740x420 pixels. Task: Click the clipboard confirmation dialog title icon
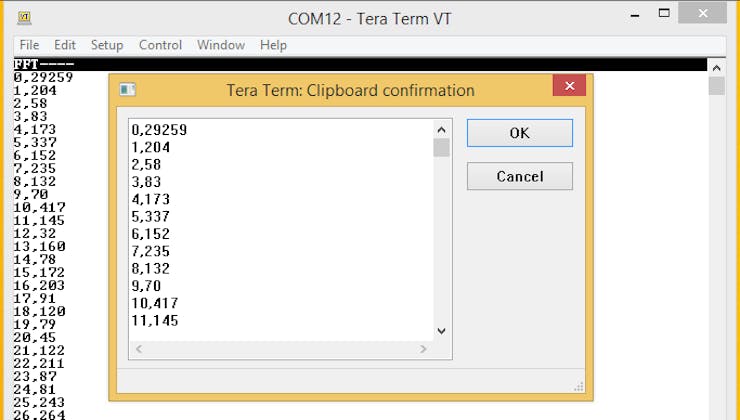click(127, 90)
